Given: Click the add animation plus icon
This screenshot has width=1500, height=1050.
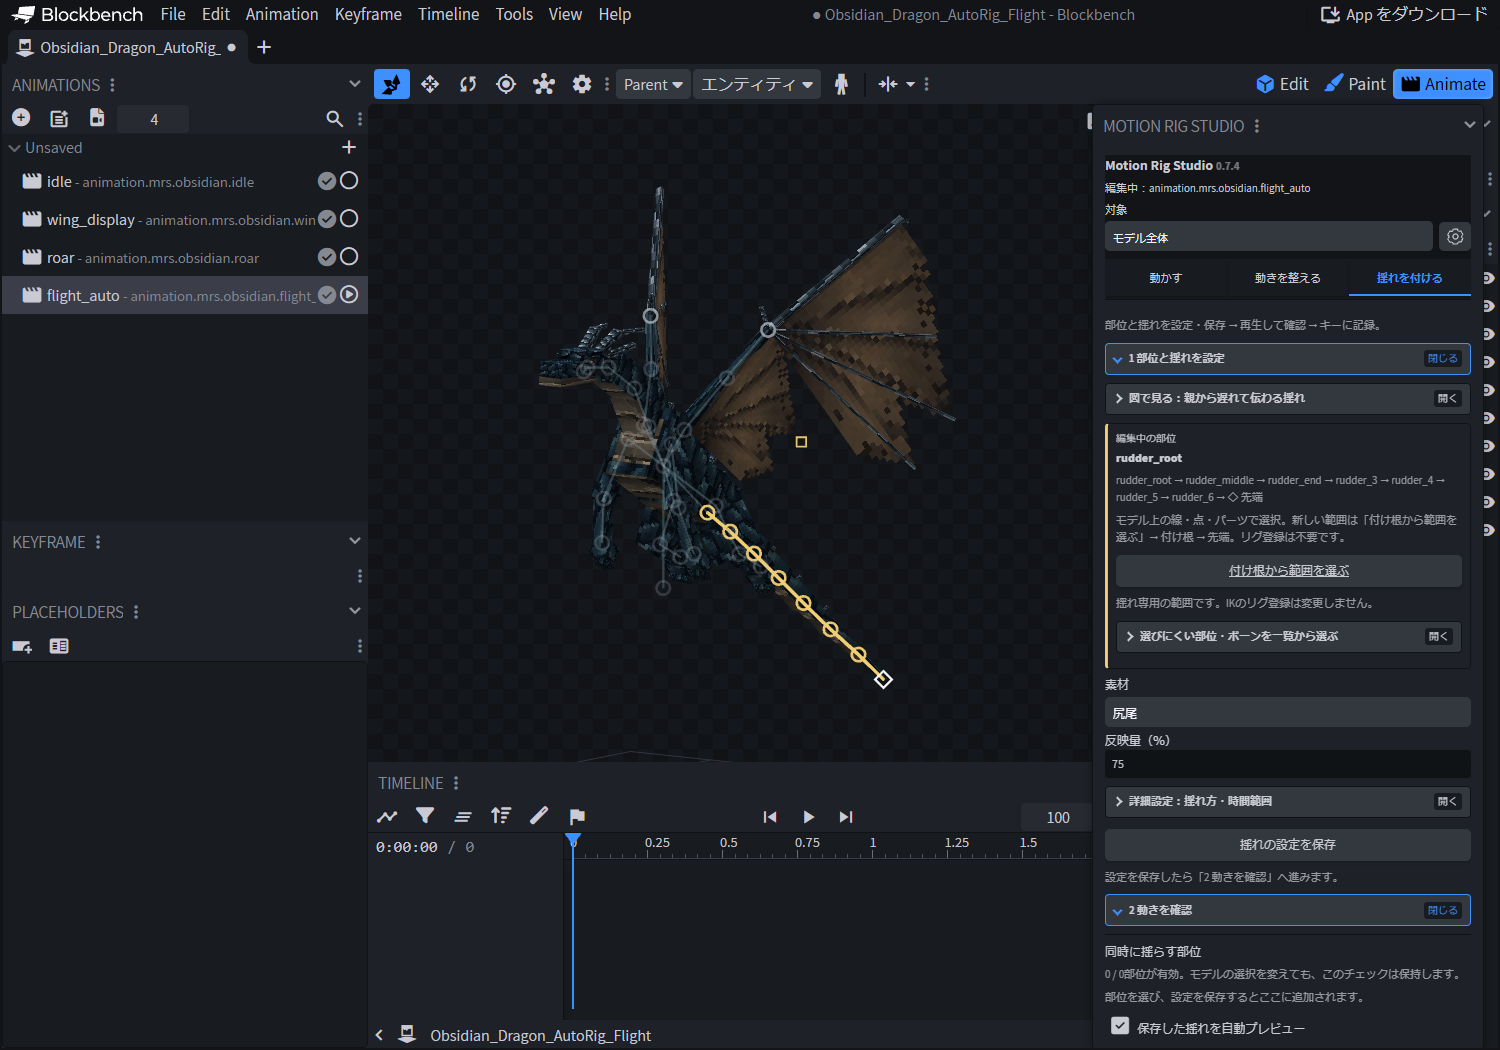Looking at the screenshot, I should [x=21, y=118].
